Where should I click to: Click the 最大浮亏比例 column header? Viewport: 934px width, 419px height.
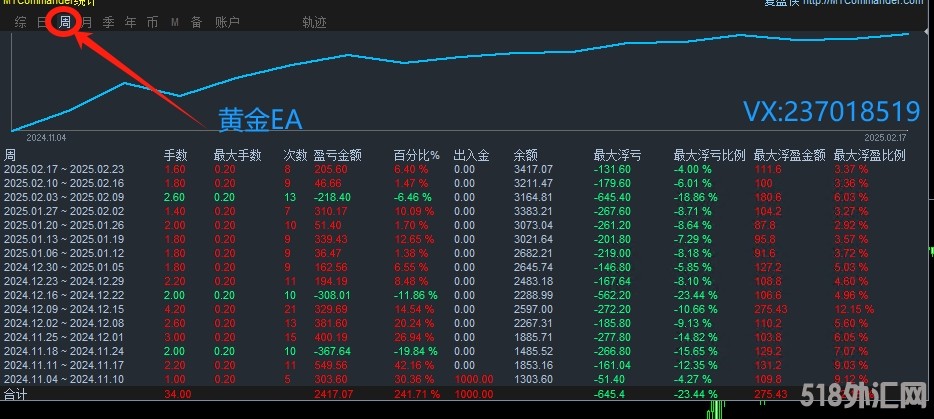(709, 156)
